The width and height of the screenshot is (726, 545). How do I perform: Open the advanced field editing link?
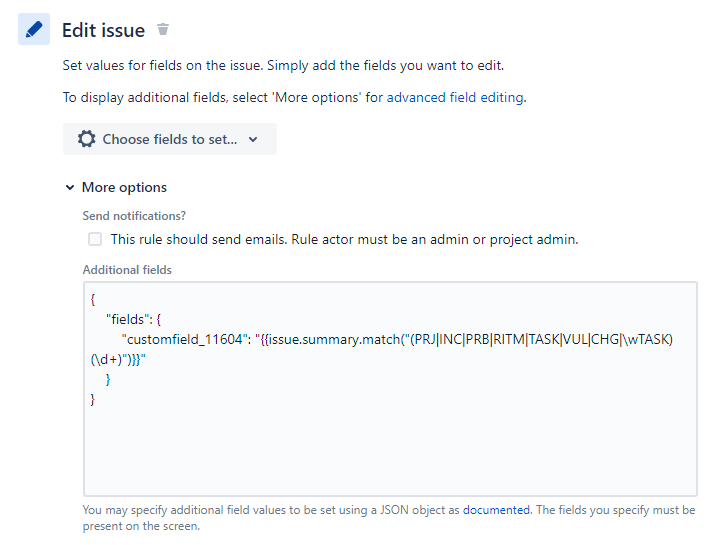pyautogui.click(x=455, y=97)
